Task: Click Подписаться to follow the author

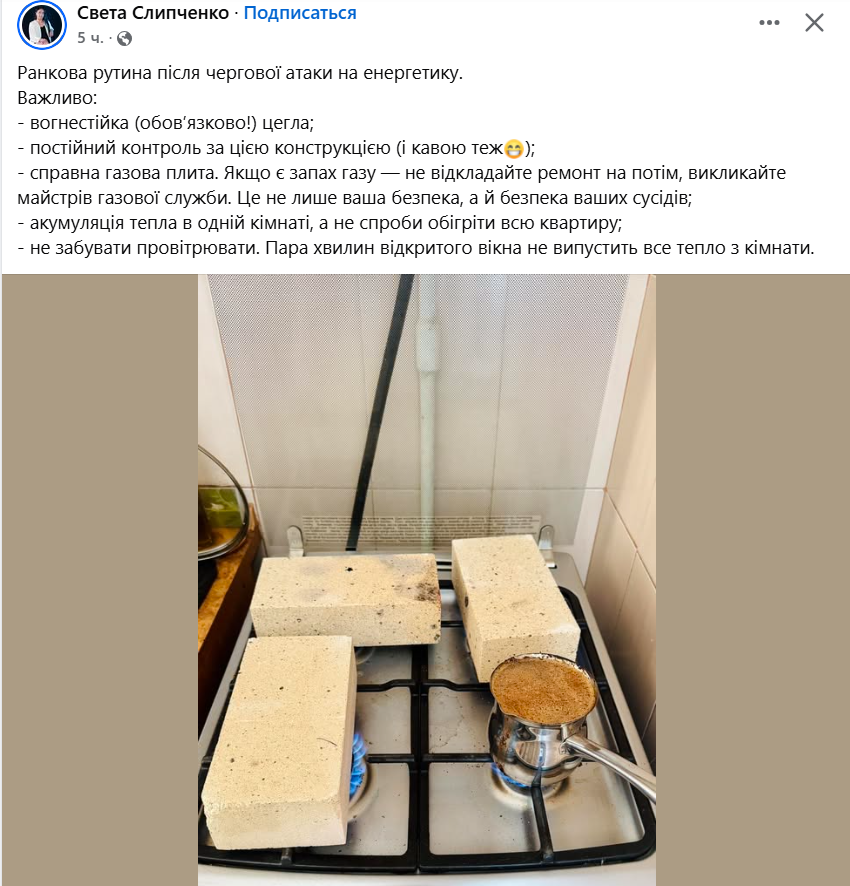Action: coord(300,12)
